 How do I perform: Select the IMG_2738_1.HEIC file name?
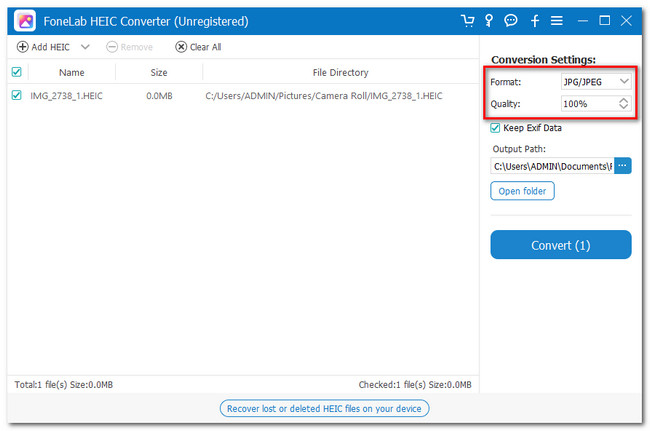click(x=66, y=96)
